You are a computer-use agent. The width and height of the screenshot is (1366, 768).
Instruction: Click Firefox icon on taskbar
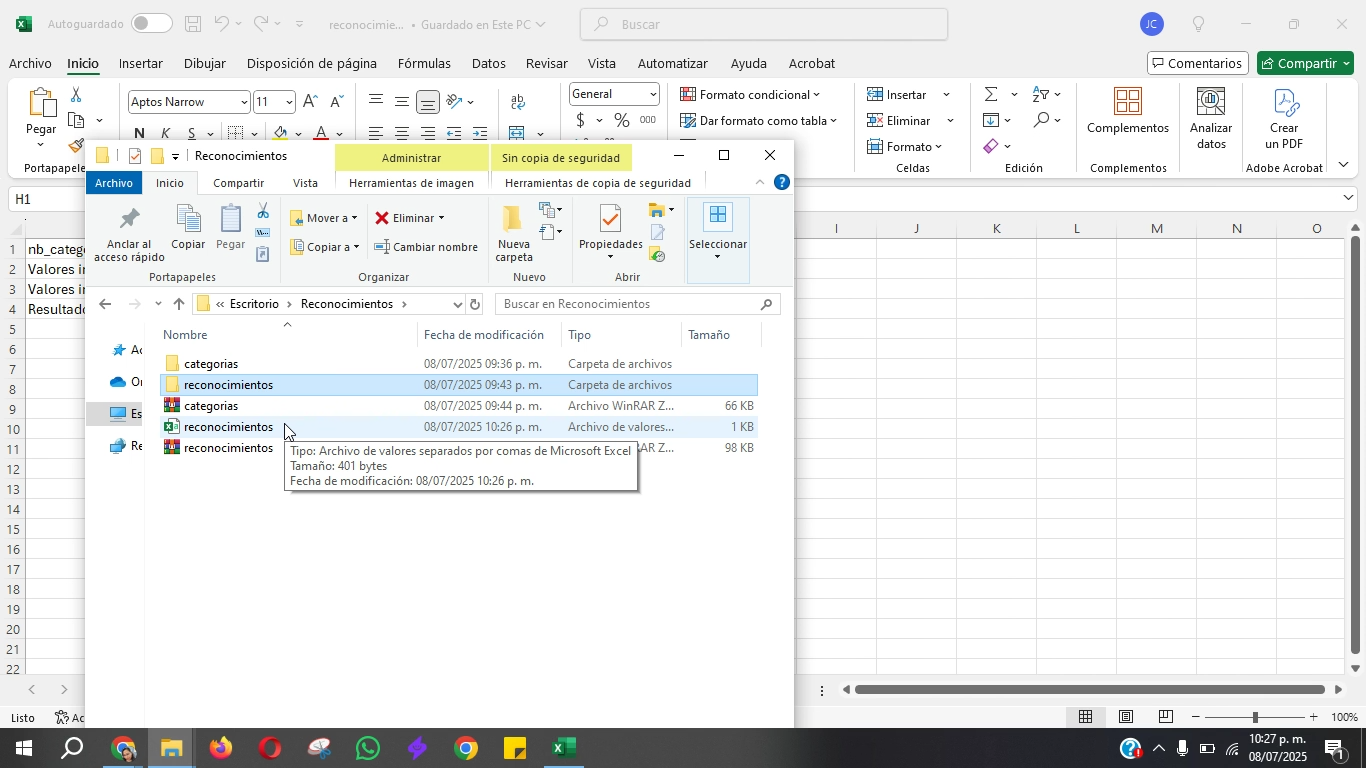coord(220,748)
